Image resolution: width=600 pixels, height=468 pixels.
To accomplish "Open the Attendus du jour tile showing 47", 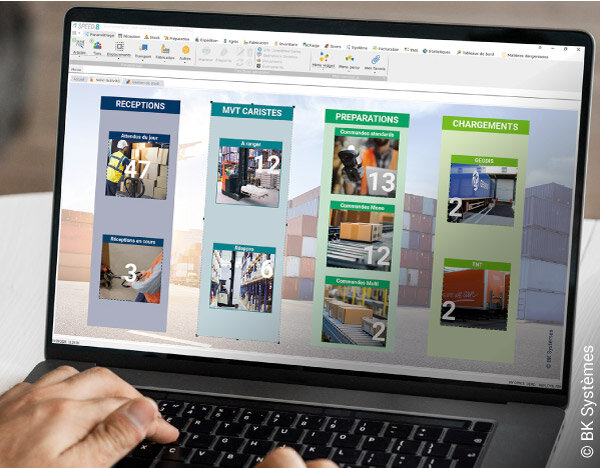I will (138, 165).
